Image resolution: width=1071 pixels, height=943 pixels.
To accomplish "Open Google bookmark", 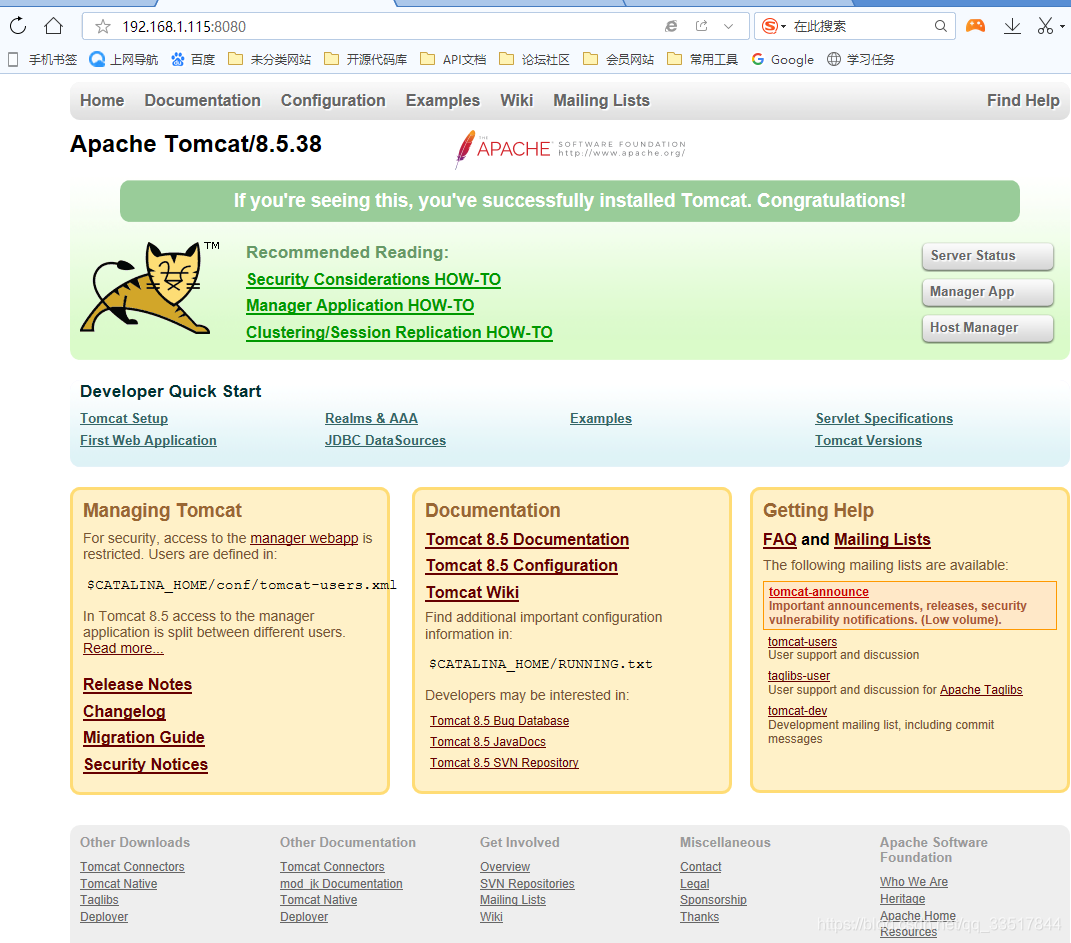I will click(x=783, y=59).
